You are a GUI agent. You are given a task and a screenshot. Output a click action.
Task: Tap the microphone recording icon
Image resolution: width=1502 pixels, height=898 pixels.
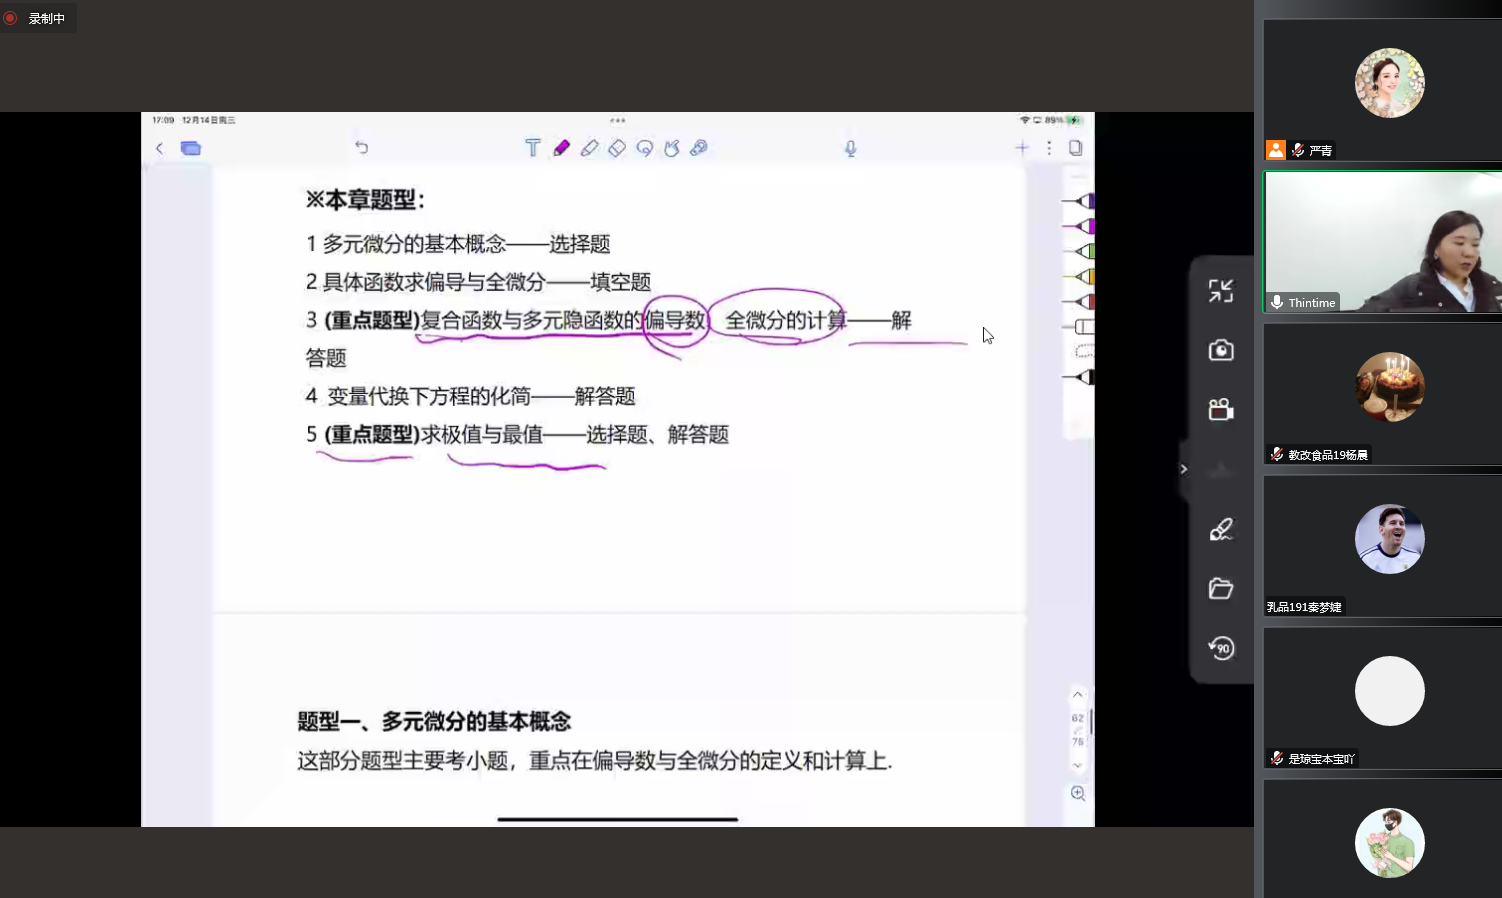click(x=850, y=148)
